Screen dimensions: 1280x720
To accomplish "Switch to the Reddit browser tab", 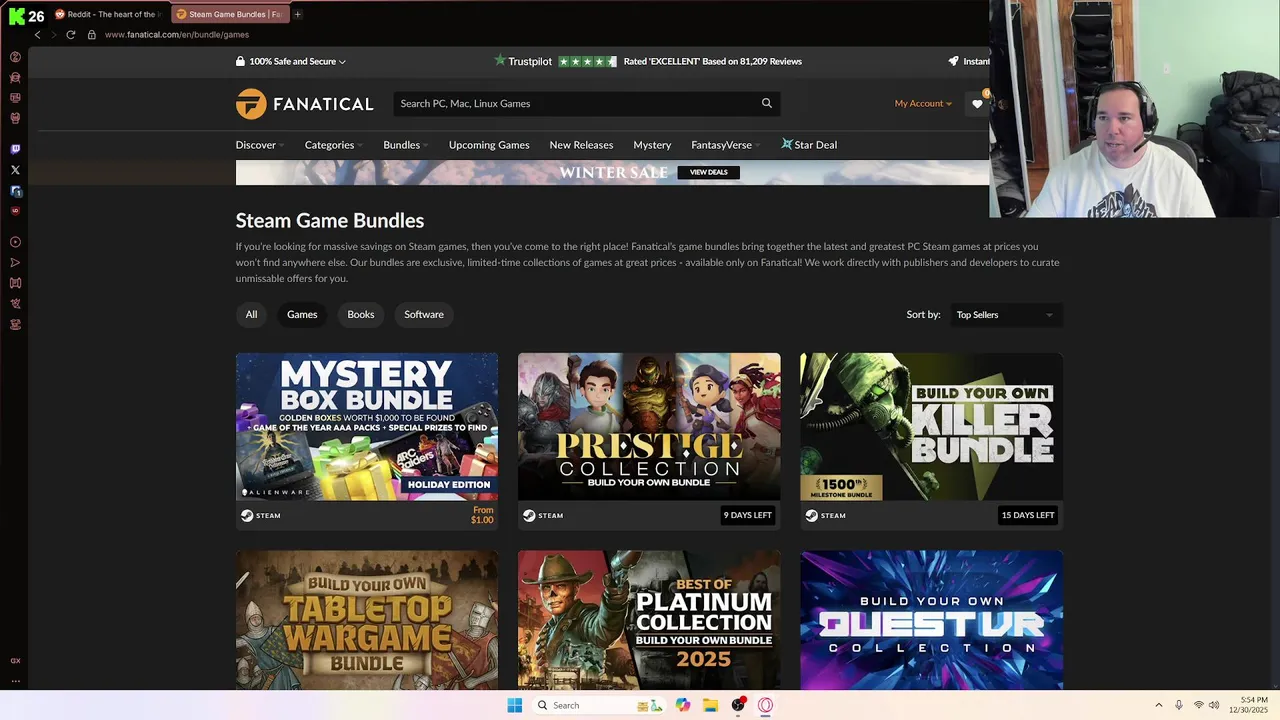I will click(111, 14).
